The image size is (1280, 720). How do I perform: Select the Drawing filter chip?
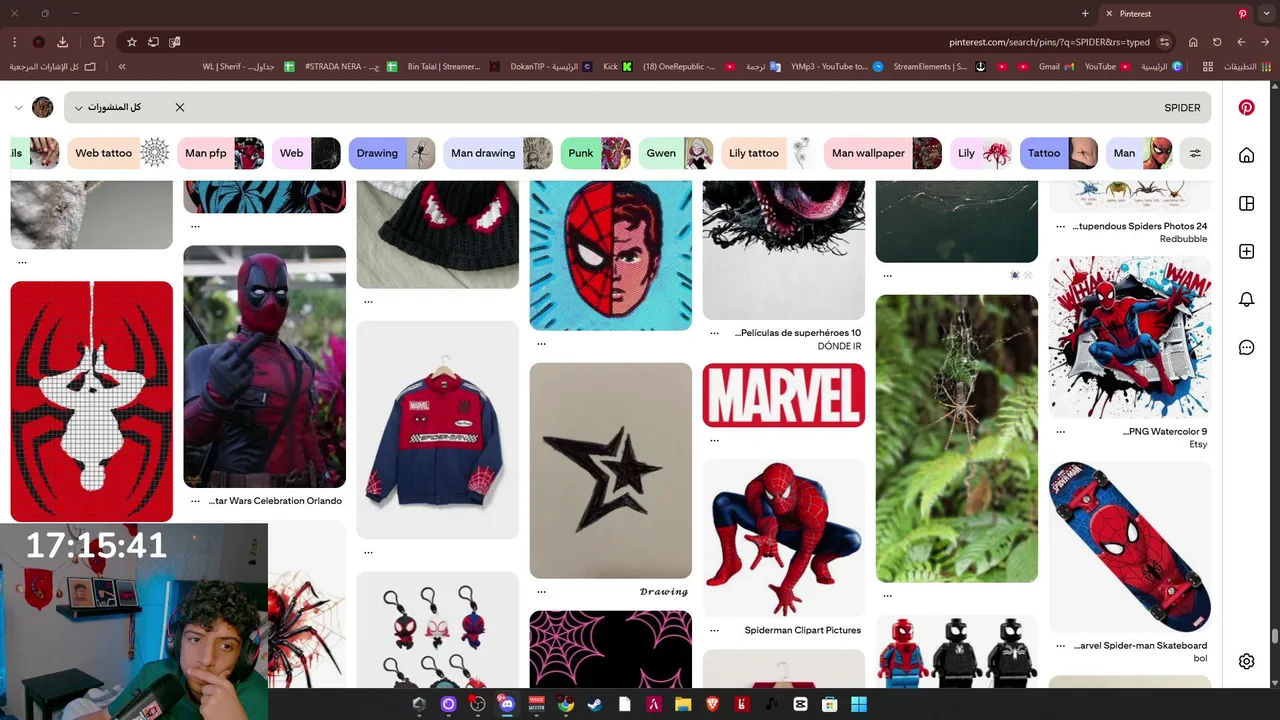(392, 153)
